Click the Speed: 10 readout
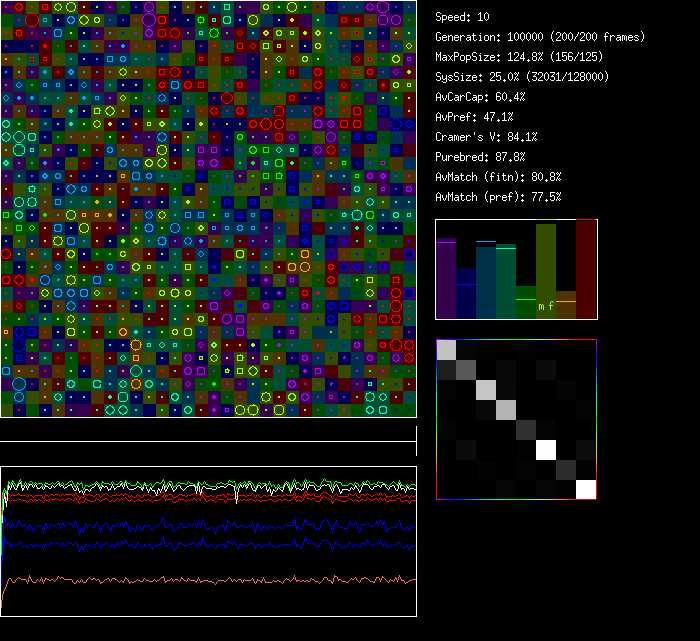Image resolution: width=700 pixels, height=641 pixels. click(x=462, y=17)
